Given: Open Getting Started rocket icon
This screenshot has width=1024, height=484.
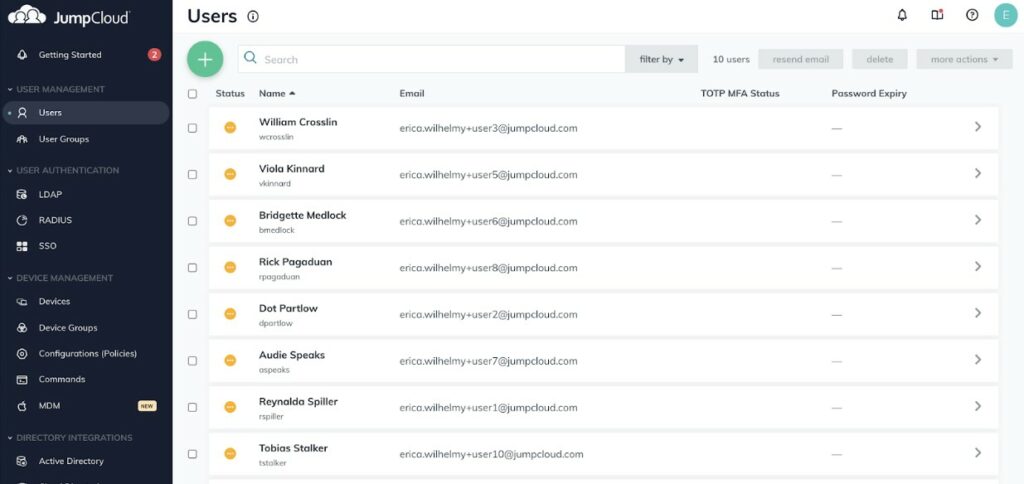Looking at the screenshot, I should (x=22, y=55).
